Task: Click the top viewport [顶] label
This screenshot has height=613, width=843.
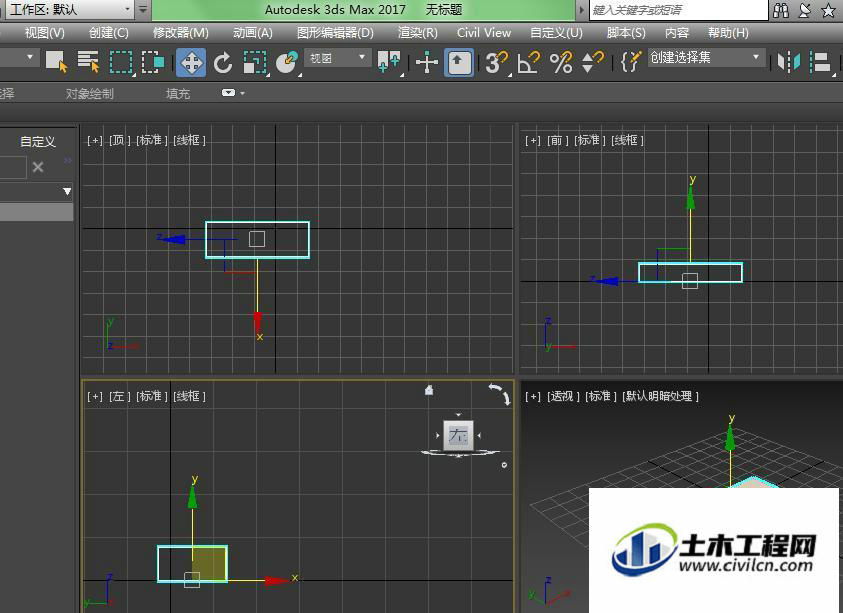Action: point(119,140)
